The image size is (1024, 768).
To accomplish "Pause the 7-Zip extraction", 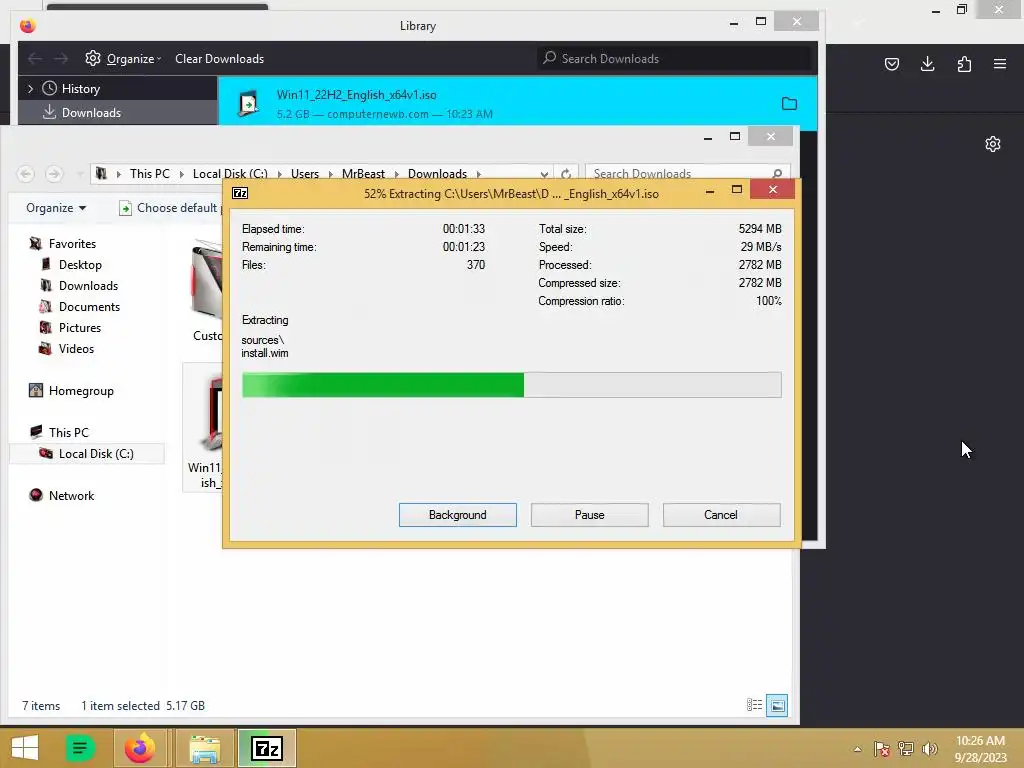I will (x=589, y=515).
